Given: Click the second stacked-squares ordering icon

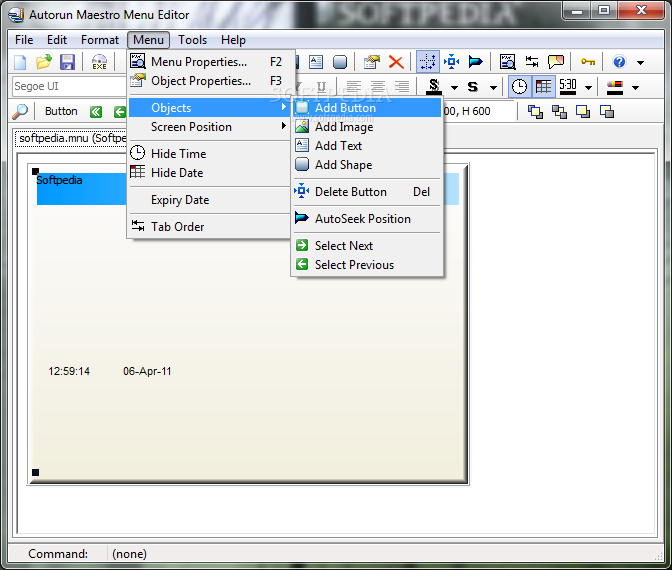Looking at the screenshot, I should (559, 112).
